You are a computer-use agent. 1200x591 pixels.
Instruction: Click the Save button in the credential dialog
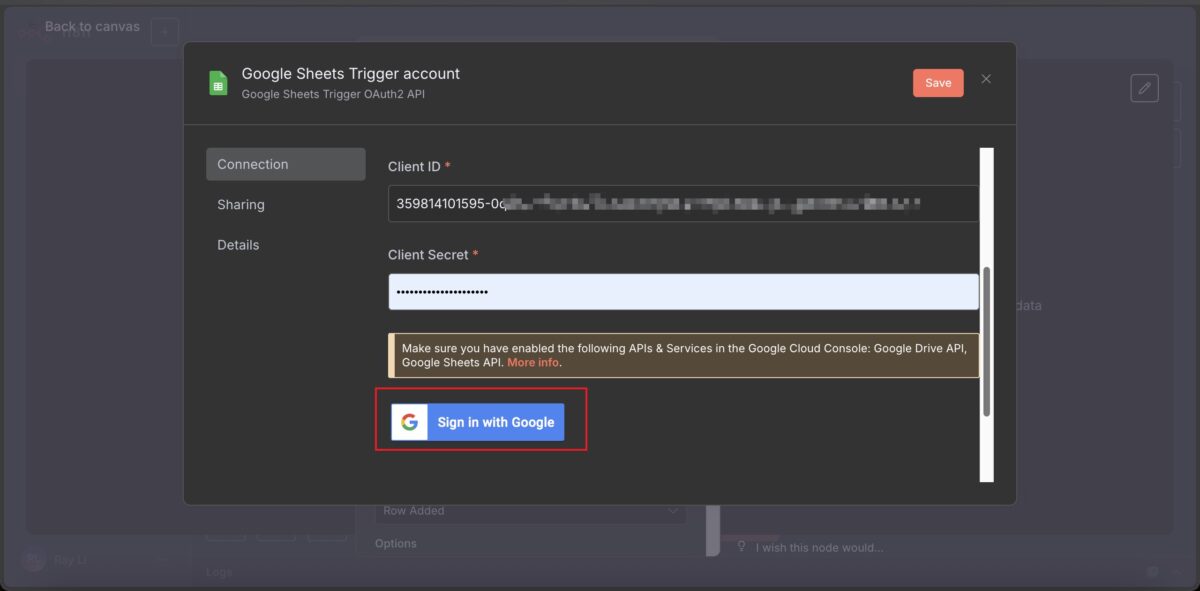tap(938, 83)
